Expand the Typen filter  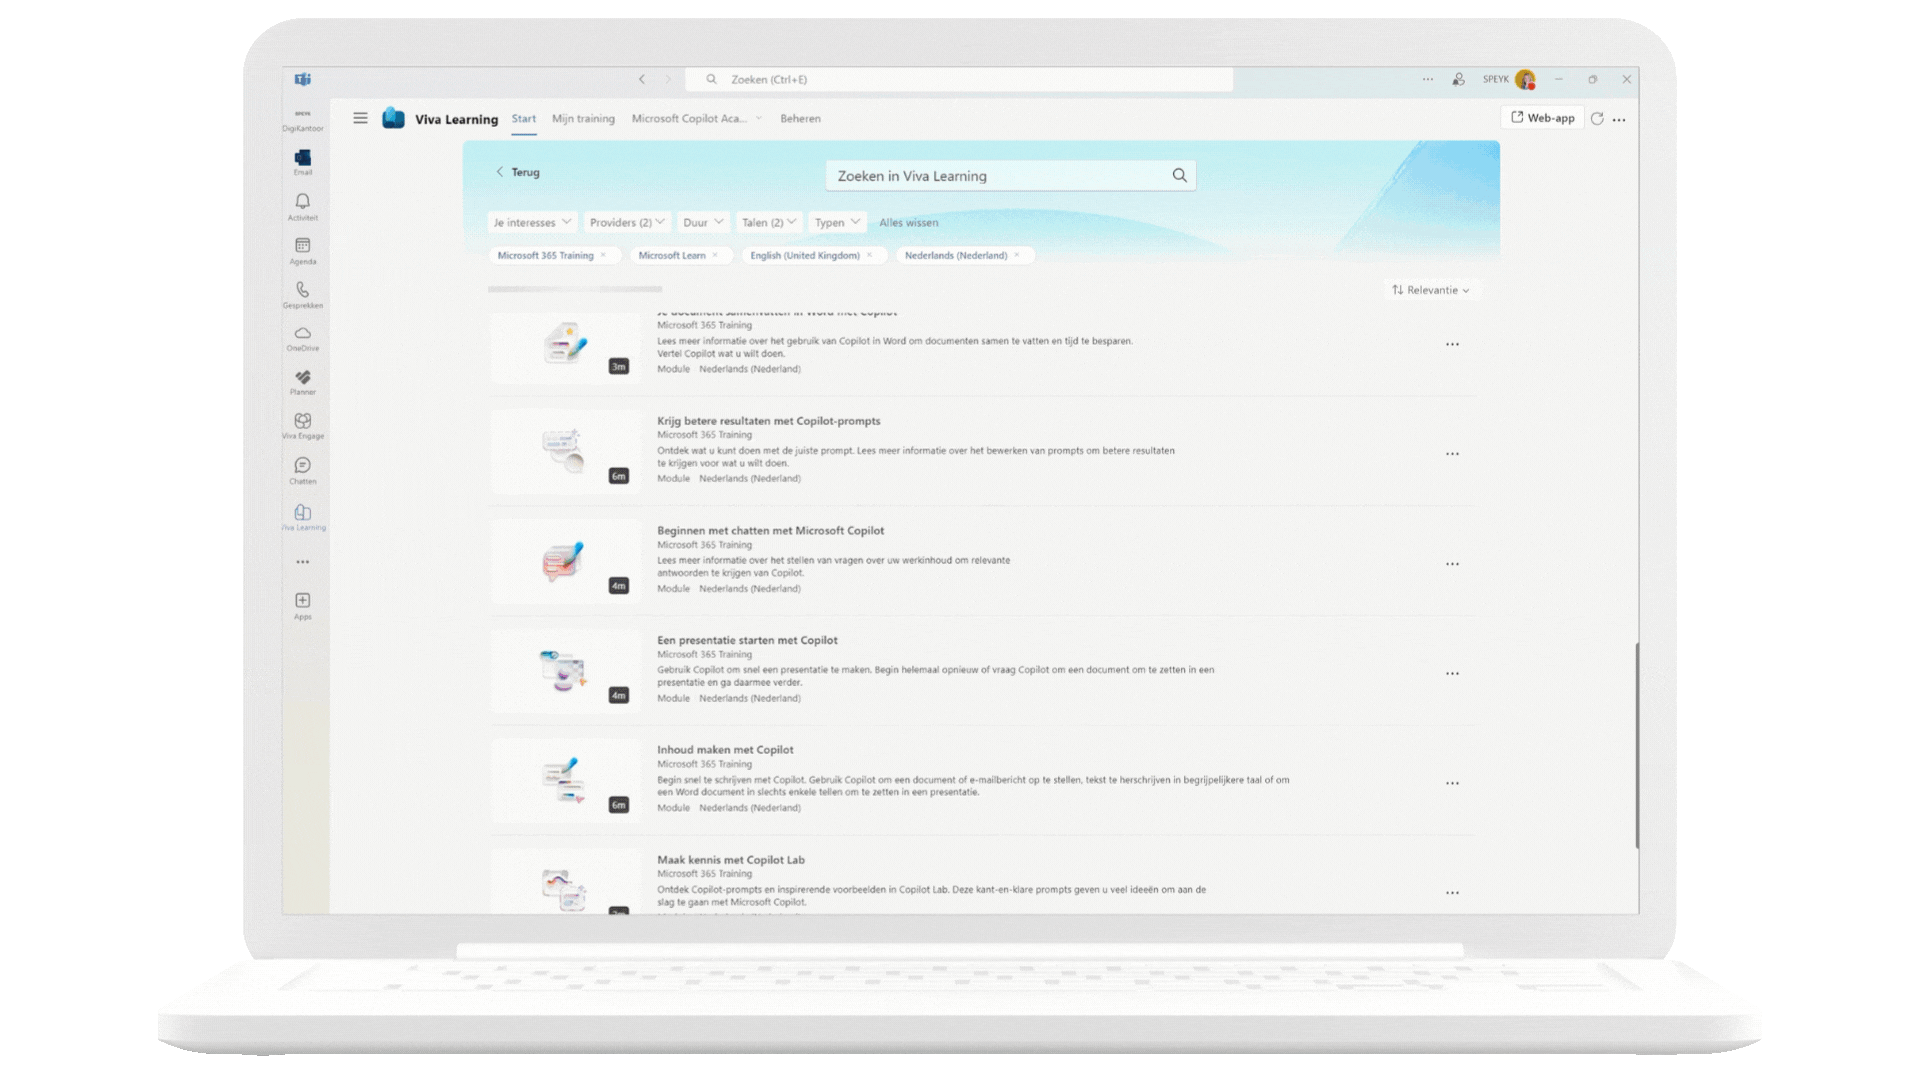837,222
